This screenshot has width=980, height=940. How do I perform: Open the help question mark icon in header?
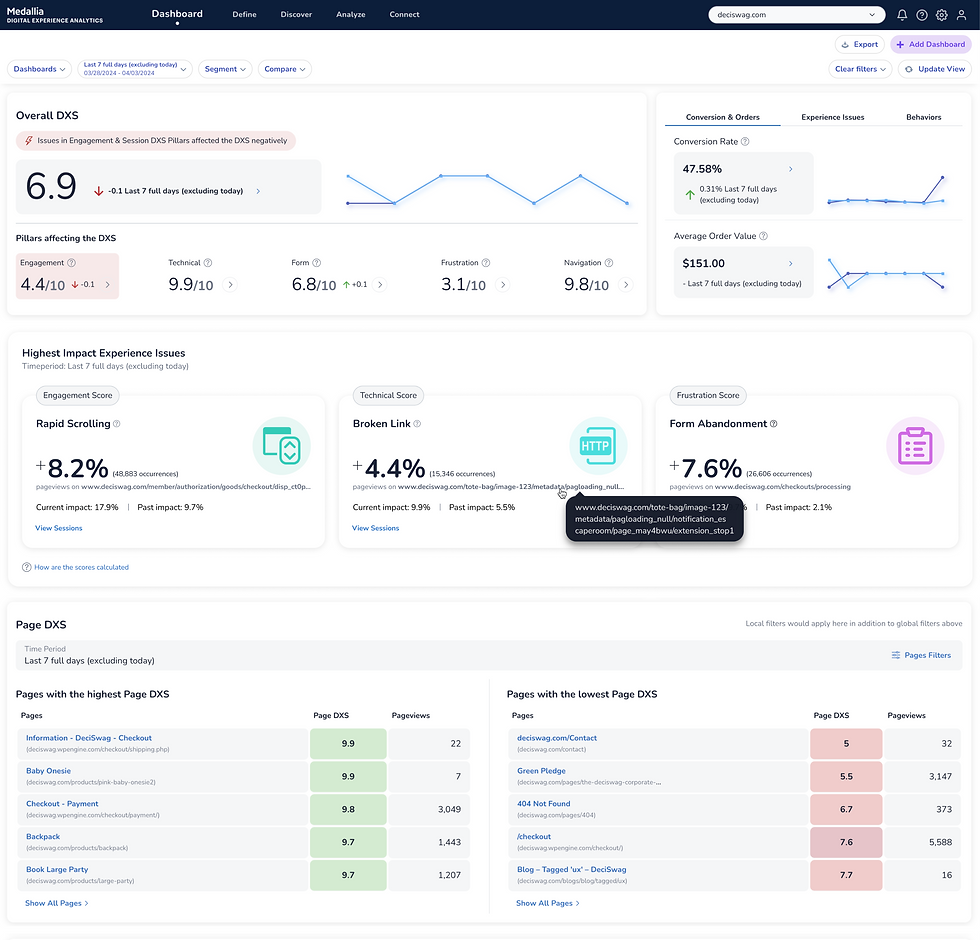click(922, 15)
